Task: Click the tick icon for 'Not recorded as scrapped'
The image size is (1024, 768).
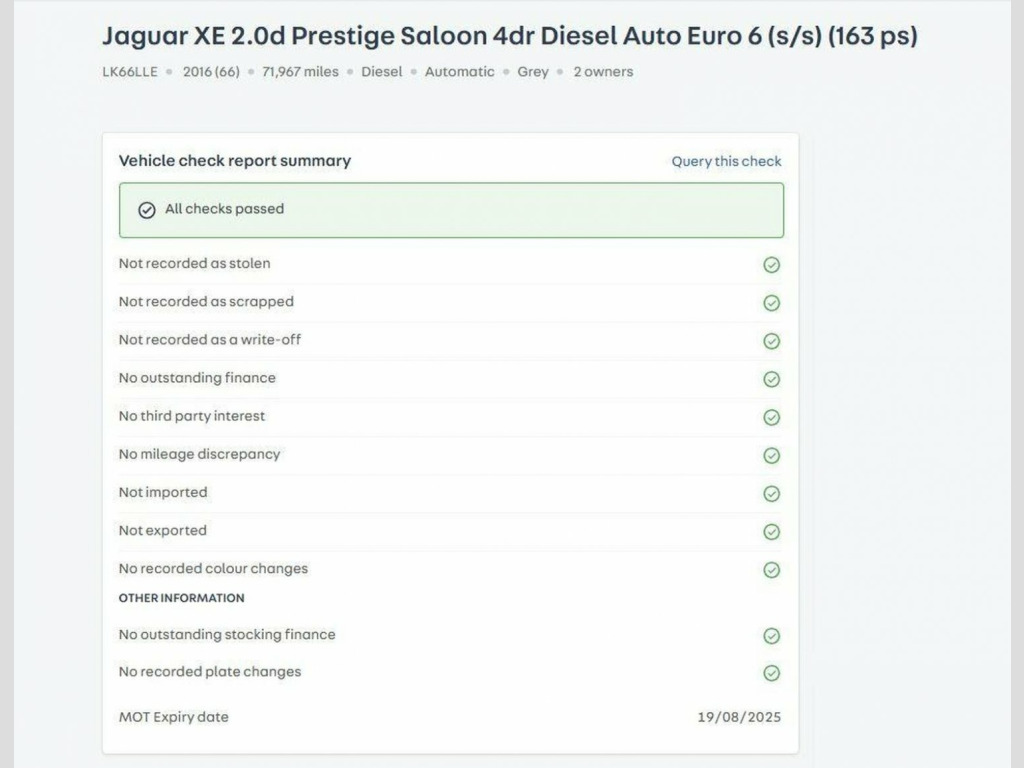Action: (x=771, y=303)
